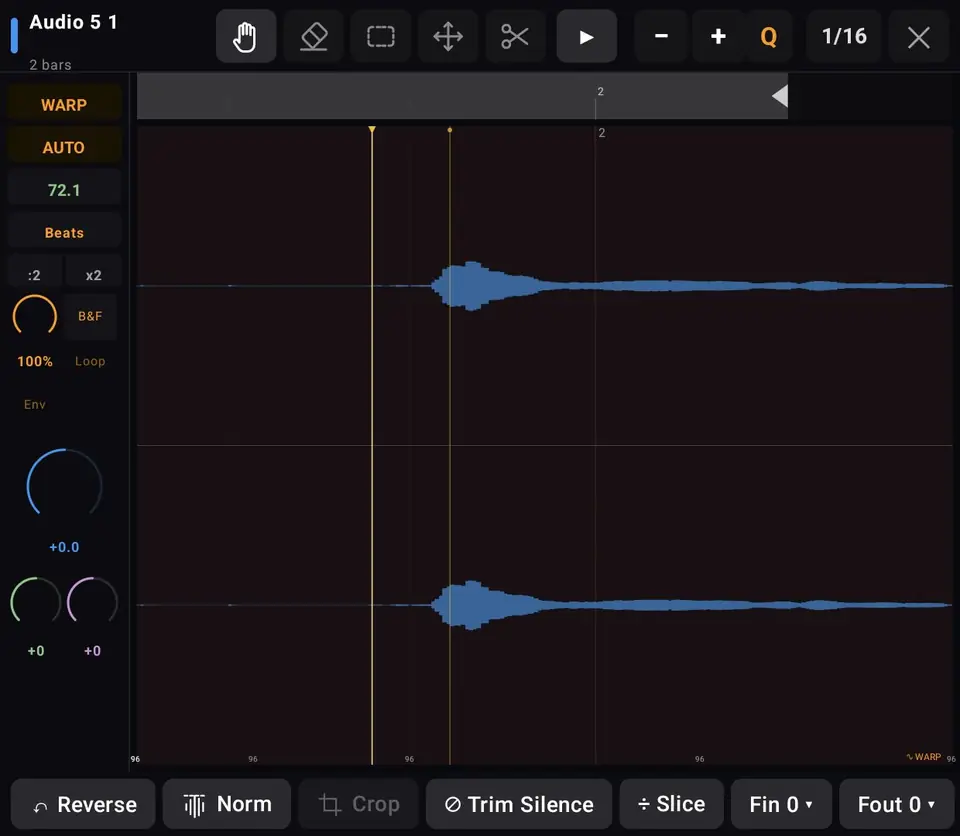
Task: Open the Fout 0 fade-out dropdown
Action: 896,804
